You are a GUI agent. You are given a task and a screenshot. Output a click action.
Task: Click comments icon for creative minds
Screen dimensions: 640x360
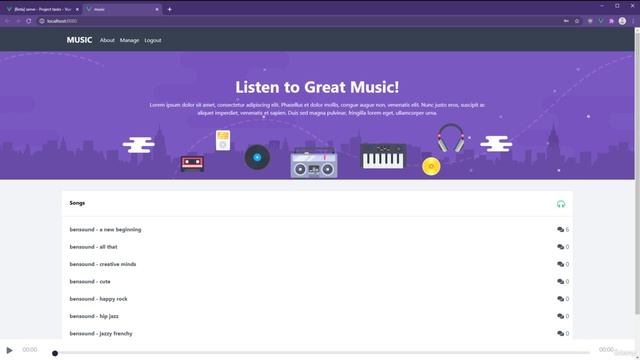point(560,264)
